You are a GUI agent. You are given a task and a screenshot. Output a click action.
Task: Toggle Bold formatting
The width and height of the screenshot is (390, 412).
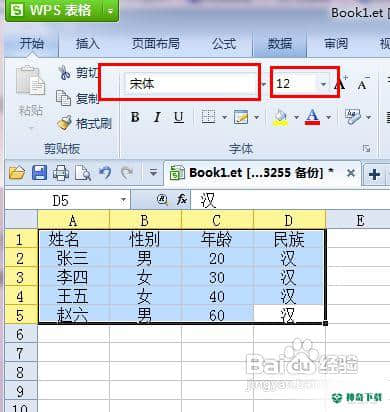coord(135,117)
